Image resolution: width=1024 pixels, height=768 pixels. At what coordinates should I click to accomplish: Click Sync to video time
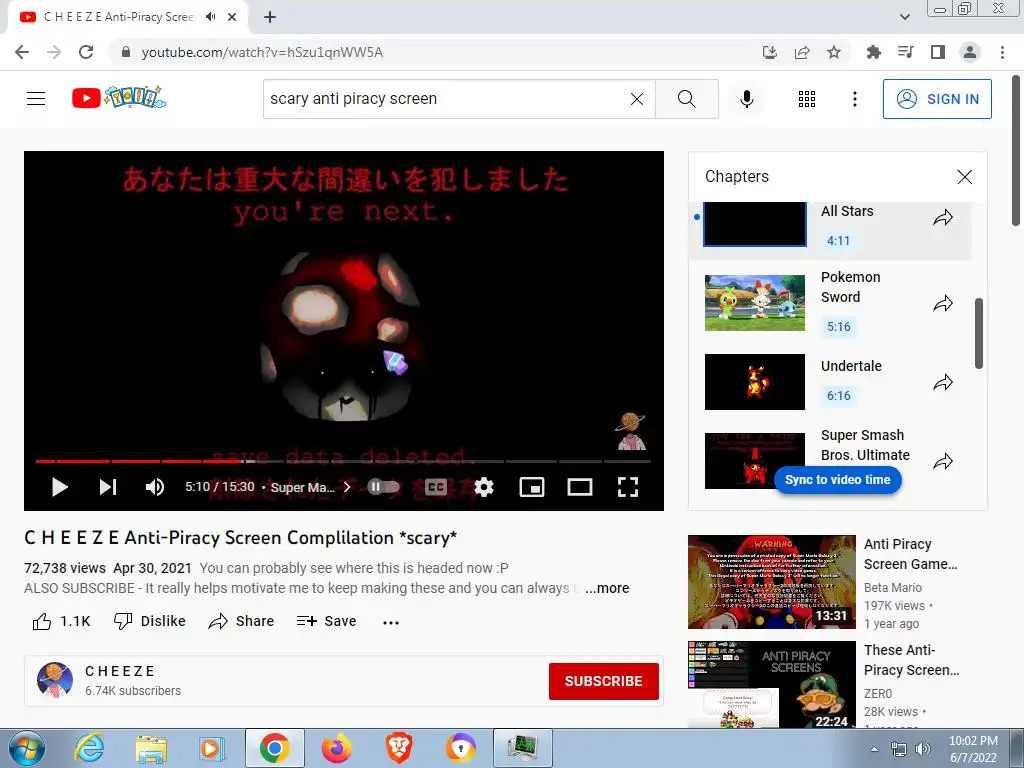(x=838, y=480)
